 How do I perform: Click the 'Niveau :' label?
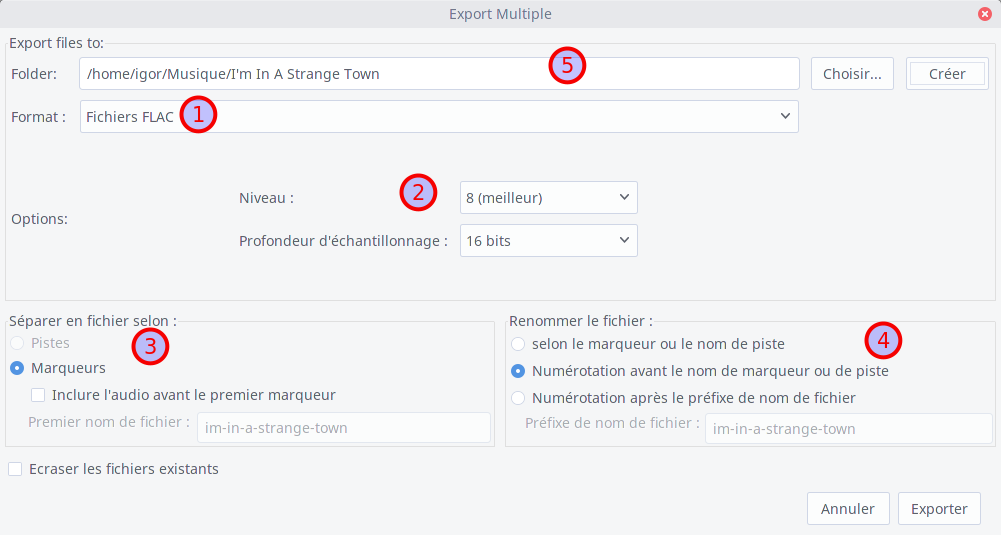tap(266, 198)
